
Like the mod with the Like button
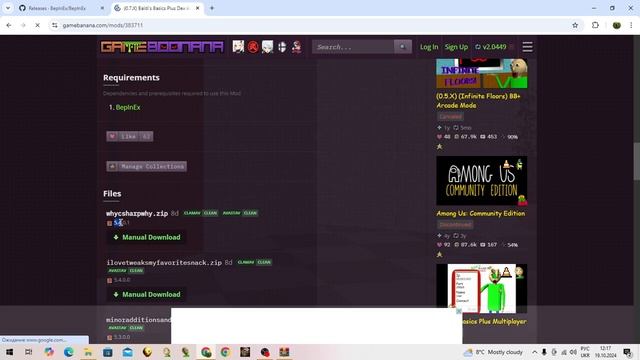[x=130, y=136]
